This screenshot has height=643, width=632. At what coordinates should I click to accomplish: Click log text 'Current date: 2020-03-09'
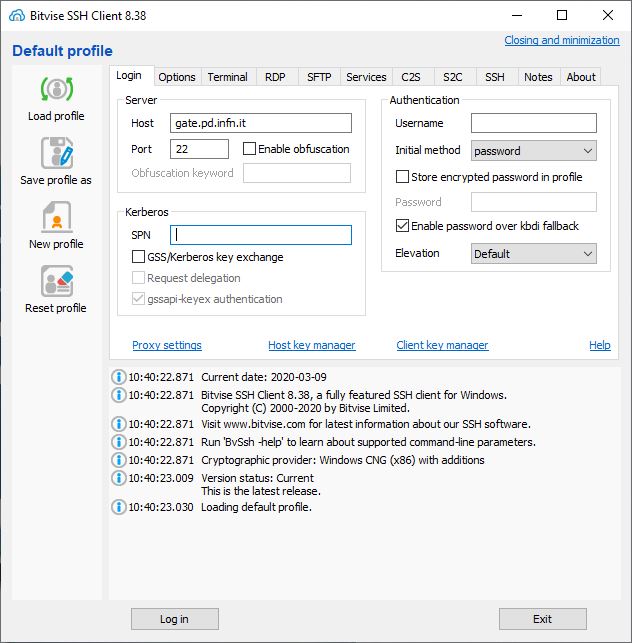(264, 377)
